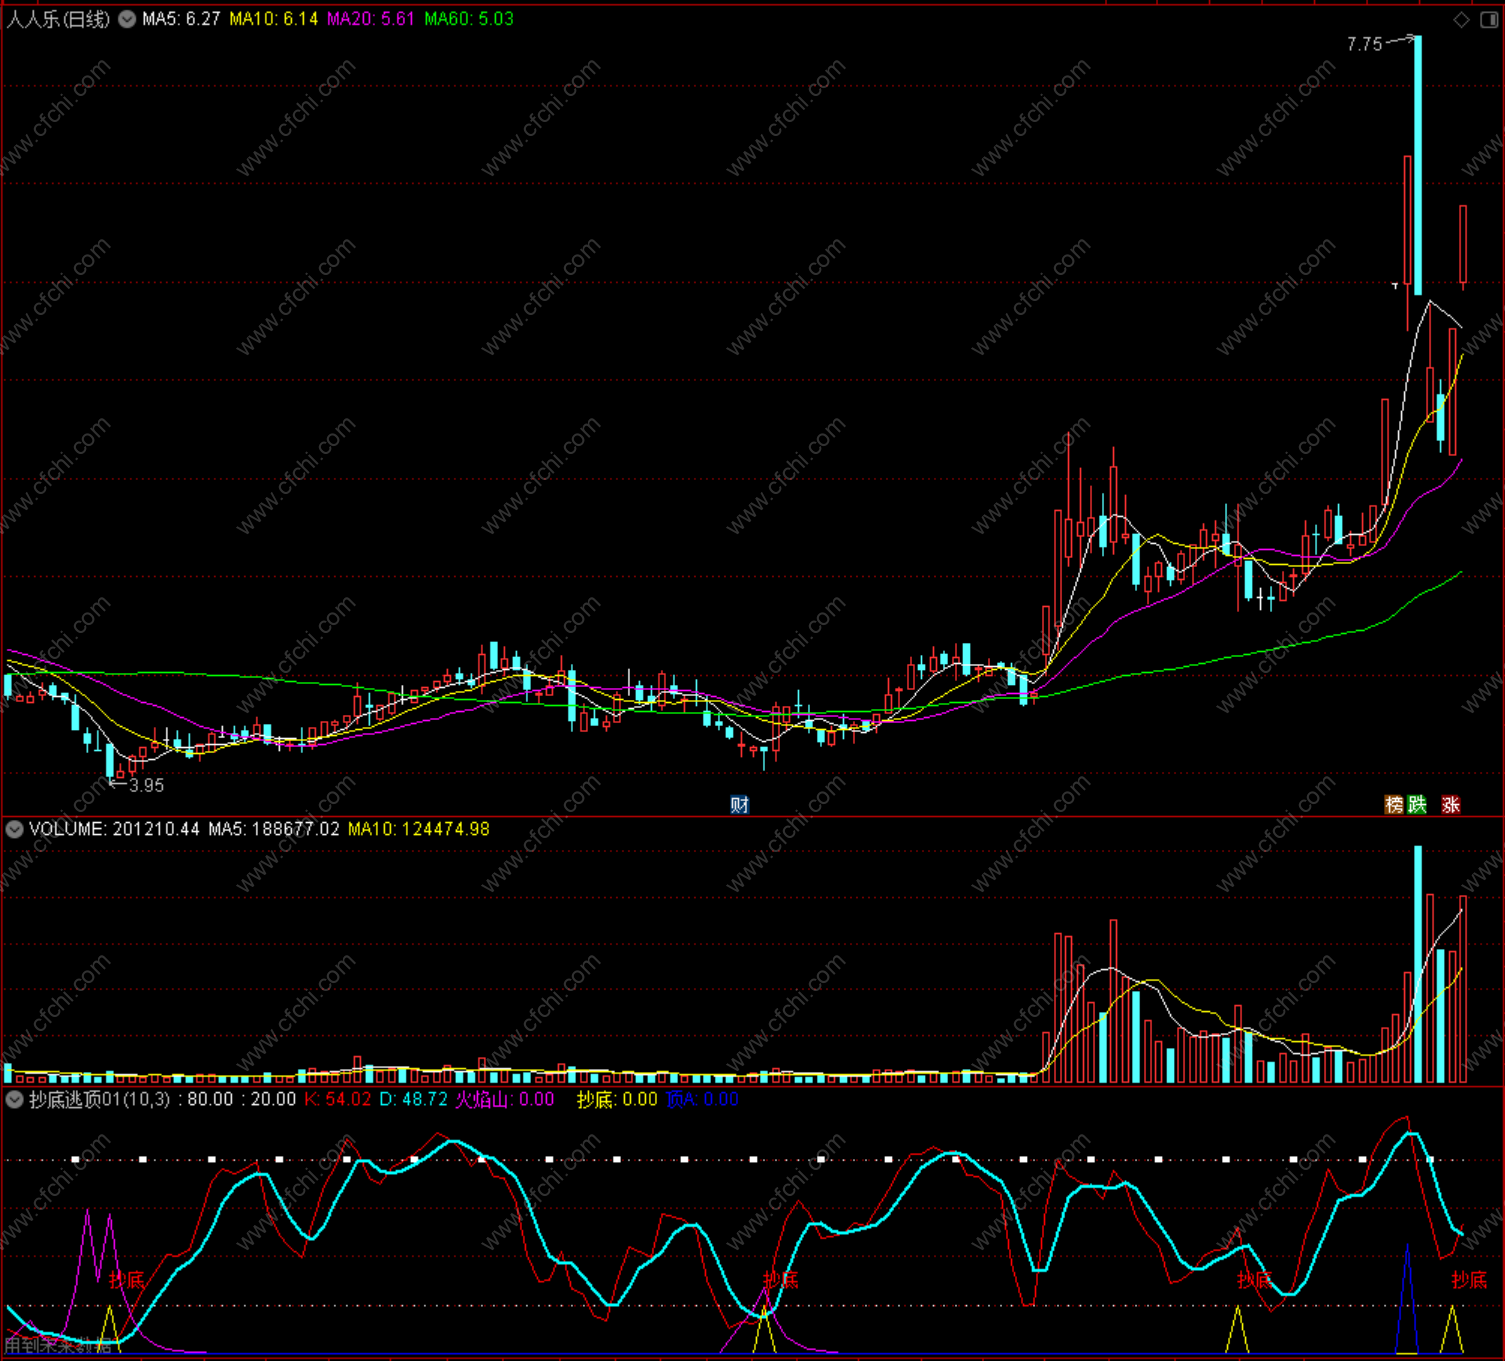
Task: Click the diamond marker icon at top right
Action: point(1462,19)
